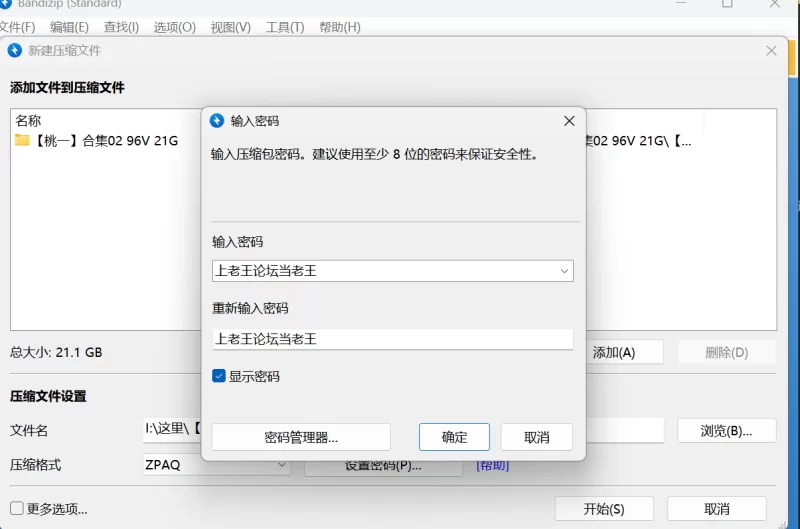Enable the 更多选项 checkbox
Image resolution: width=800 pixels, height=529 pixels.
(17, 508)
